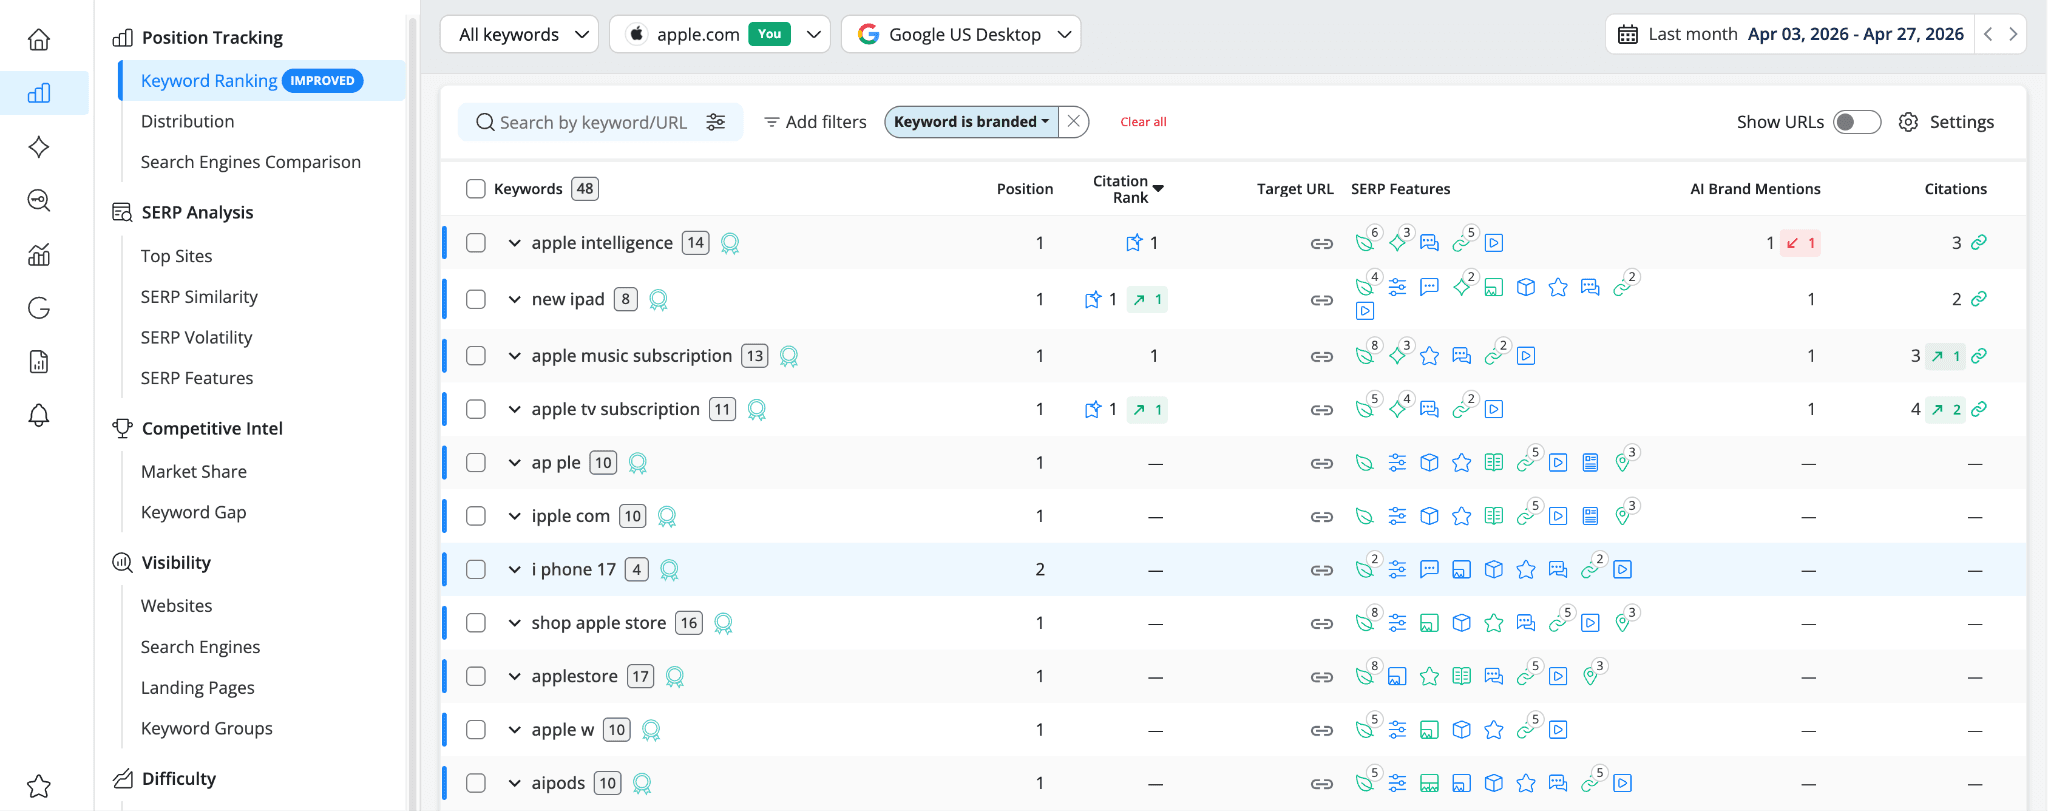
Task: Click video SERP feature icon in apple intelligence row
Action: click(x=1494, y=243)
